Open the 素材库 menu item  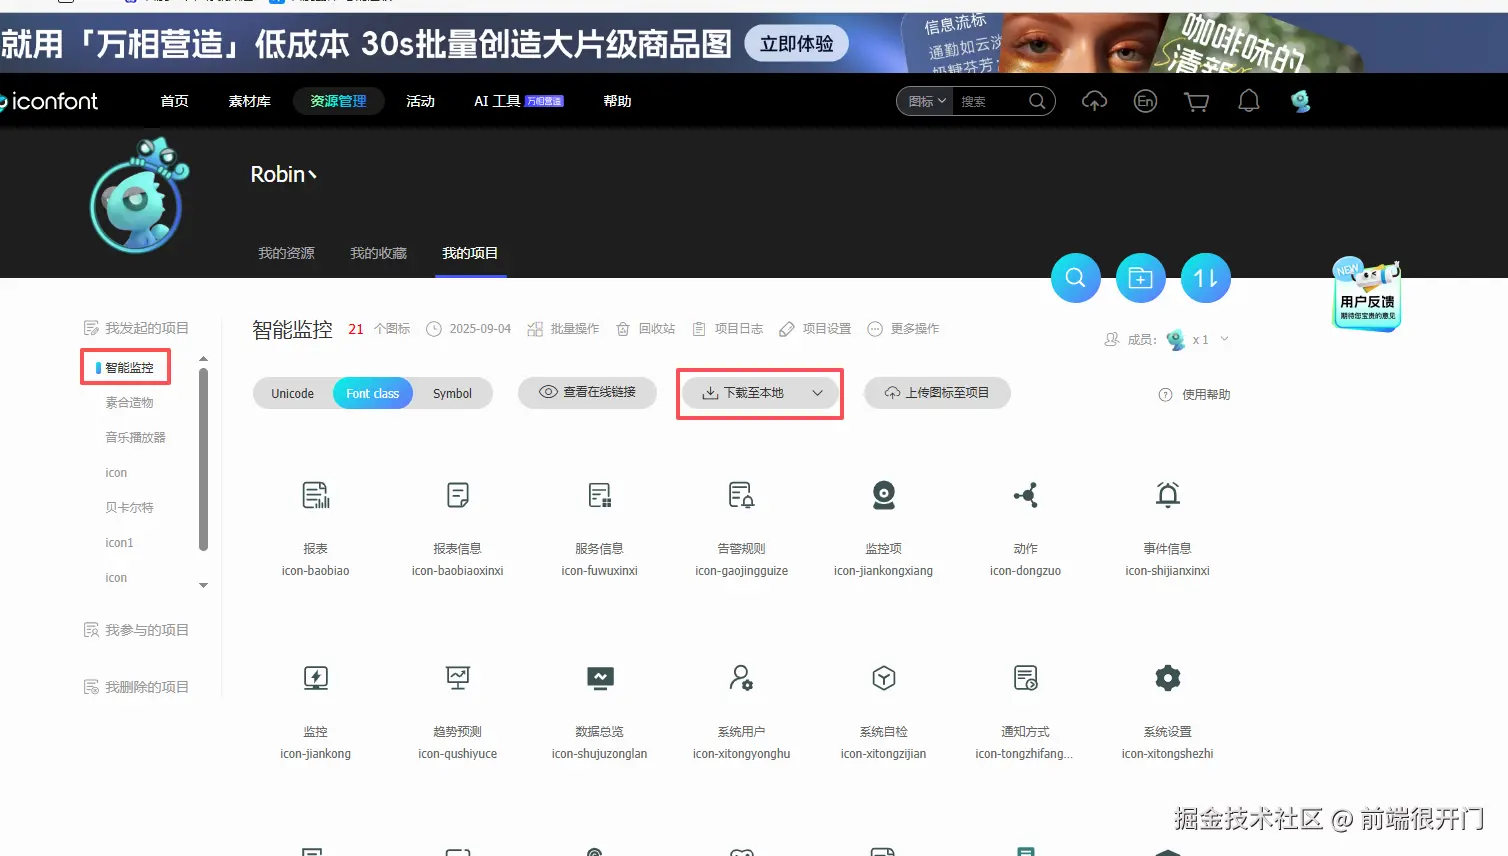tap(250, 101)
